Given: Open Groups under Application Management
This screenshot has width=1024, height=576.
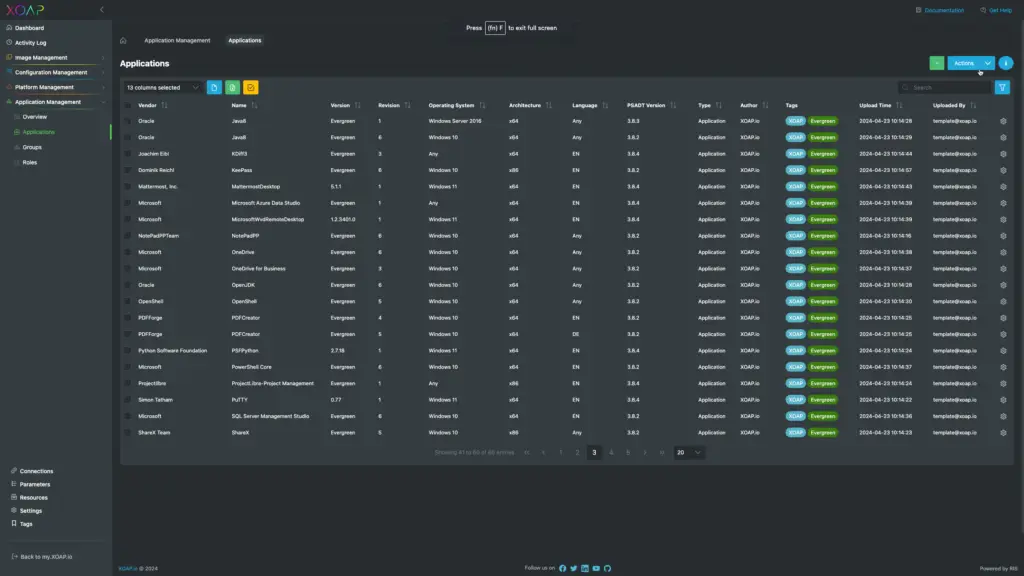Looking at the screenshot, I should (x=32, y=147).
